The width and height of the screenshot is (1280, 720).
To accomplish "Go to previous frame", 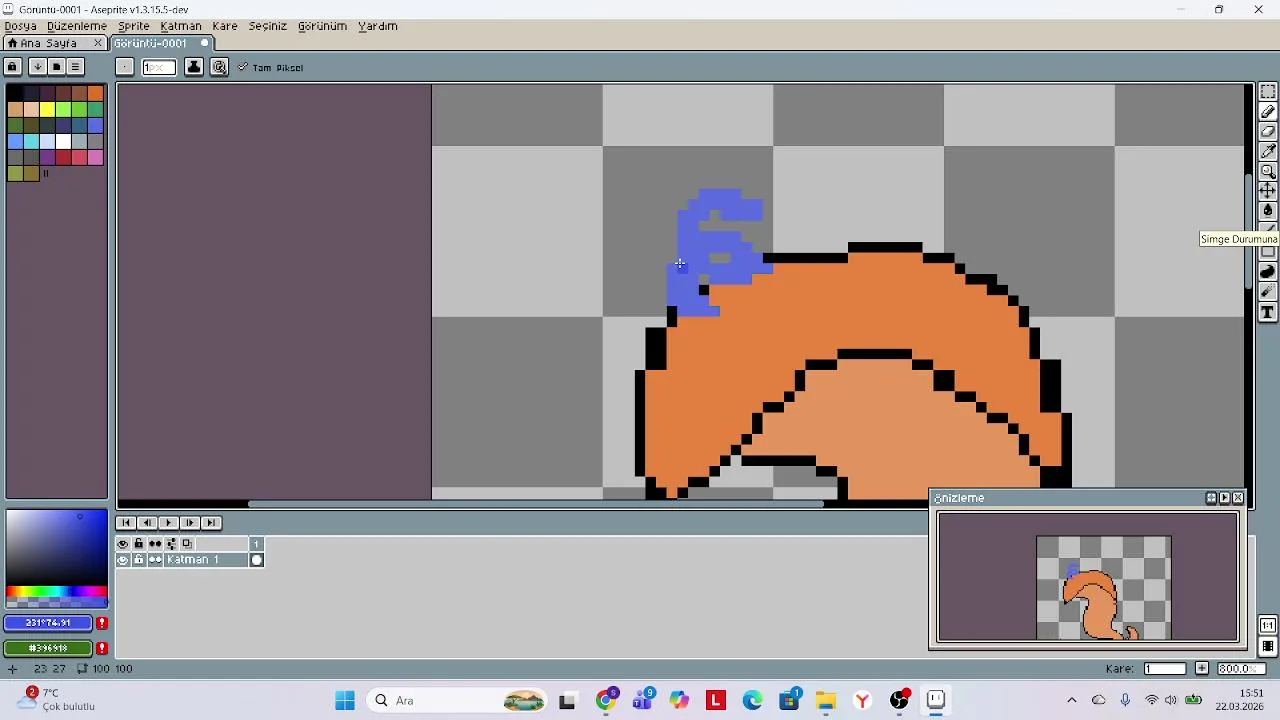I will coord(147,523).
